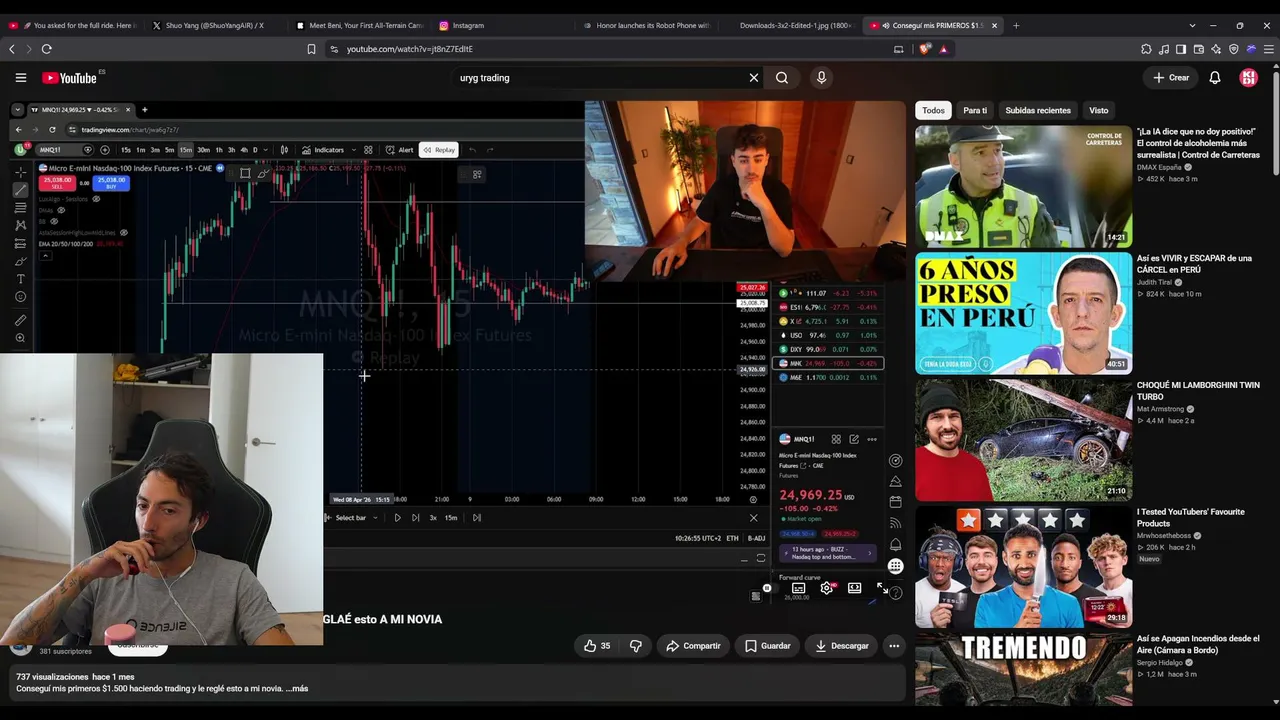Open TradingView Indicators menu

click(x=323, y=150)
